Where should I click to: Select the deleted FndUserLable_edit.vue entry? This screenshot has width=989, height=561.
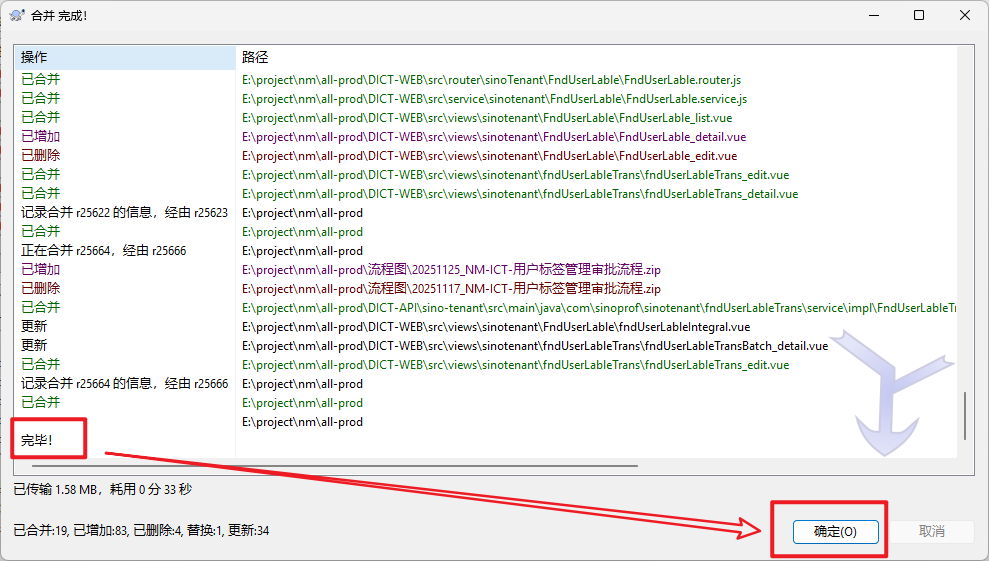[x=489, y=156]
